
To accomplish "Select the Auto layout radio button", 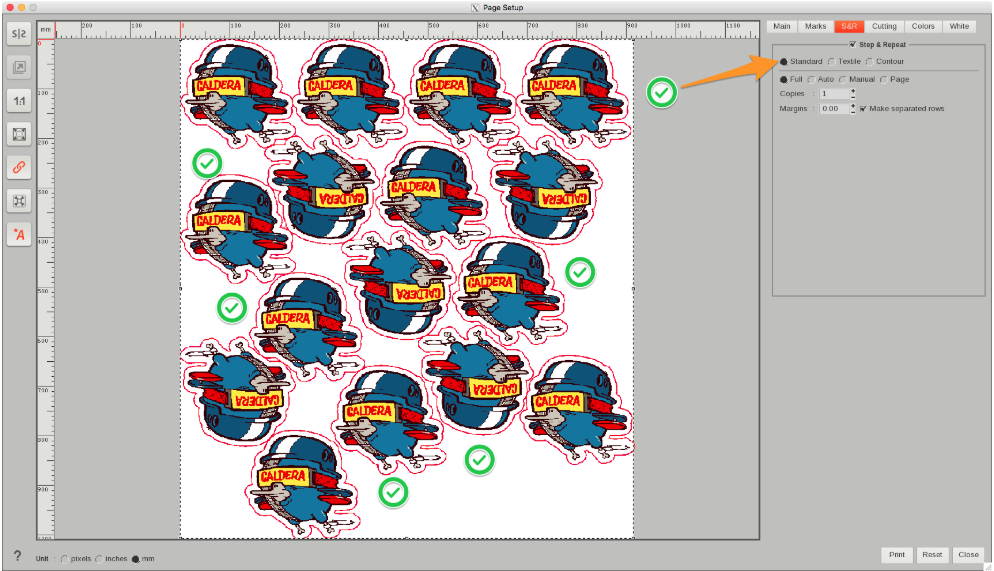I will click(x=811, y=79).
